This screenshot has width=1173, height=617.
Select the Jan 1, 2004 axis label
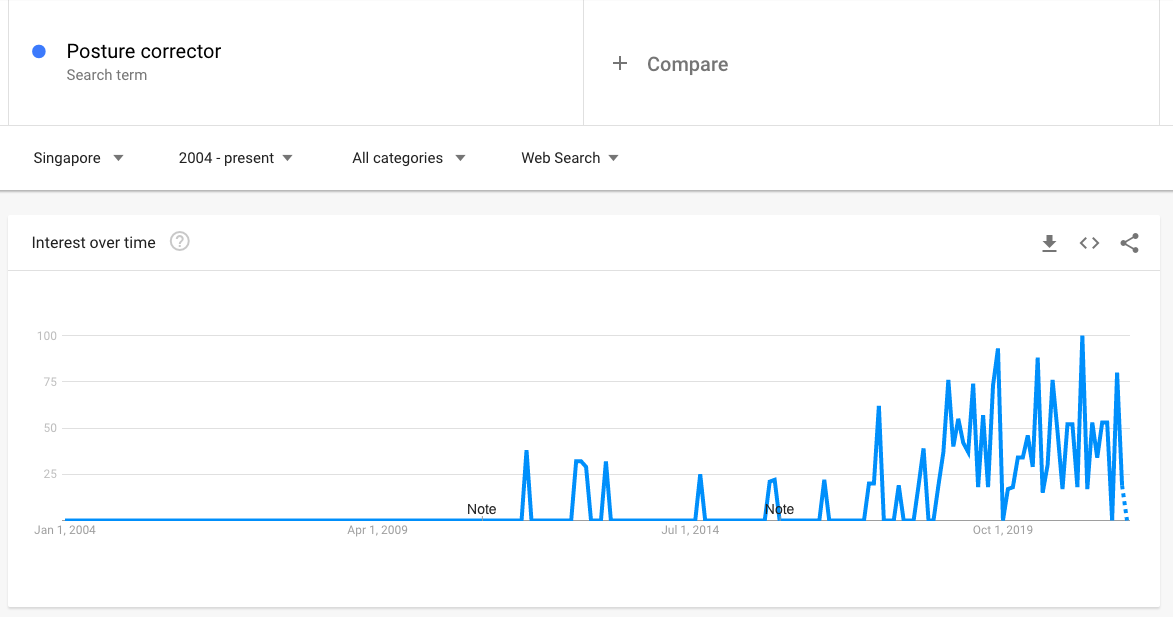[x=65, y=529]
